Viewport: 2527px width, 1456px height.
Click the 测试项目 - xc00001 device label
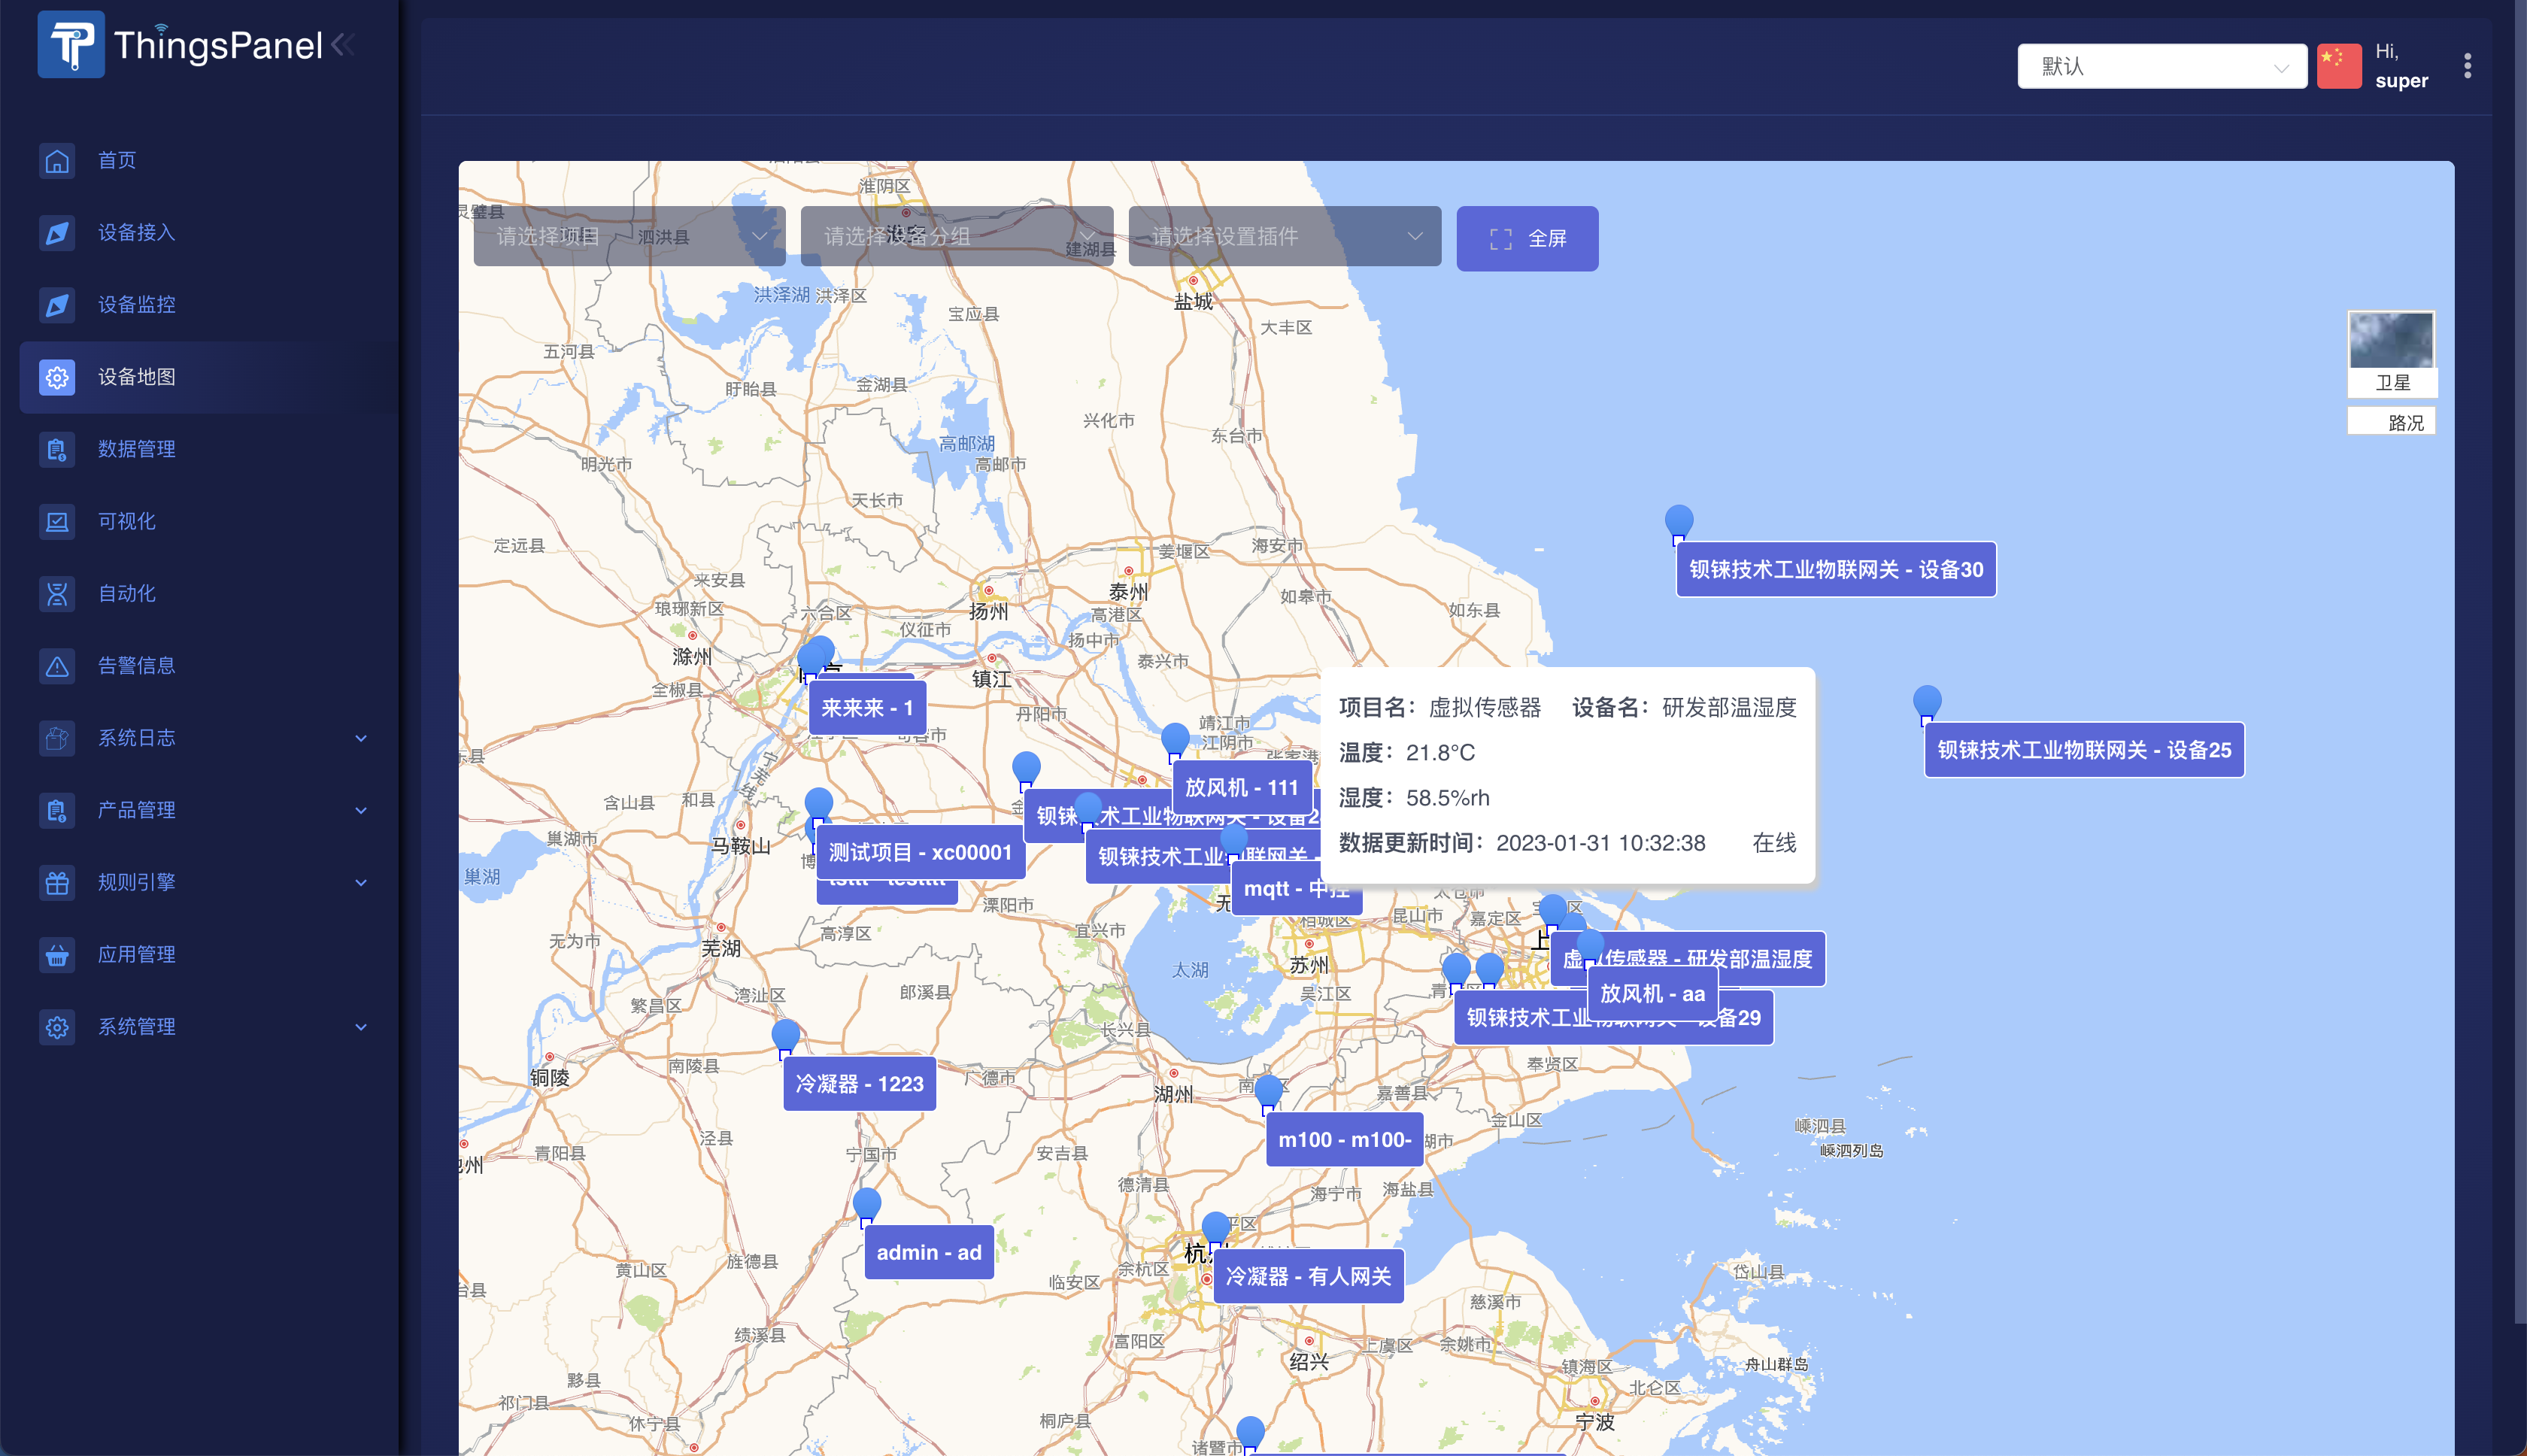point(920,852)
